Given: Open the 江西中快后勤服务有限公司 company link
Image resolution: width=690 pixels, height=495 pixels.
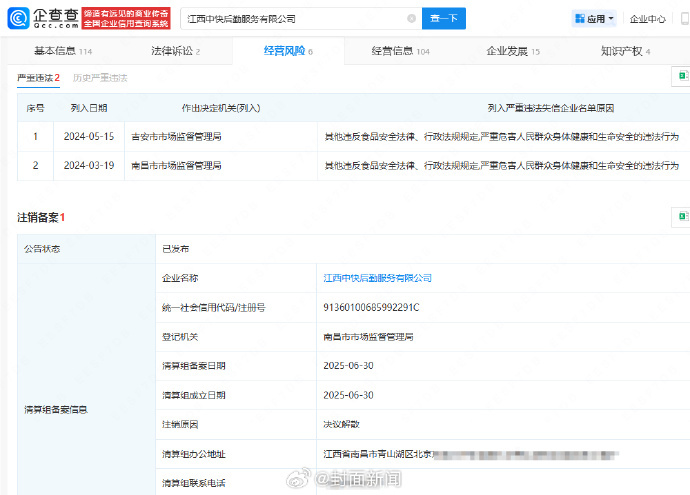Looking at the screenshot, I should 377,278.
